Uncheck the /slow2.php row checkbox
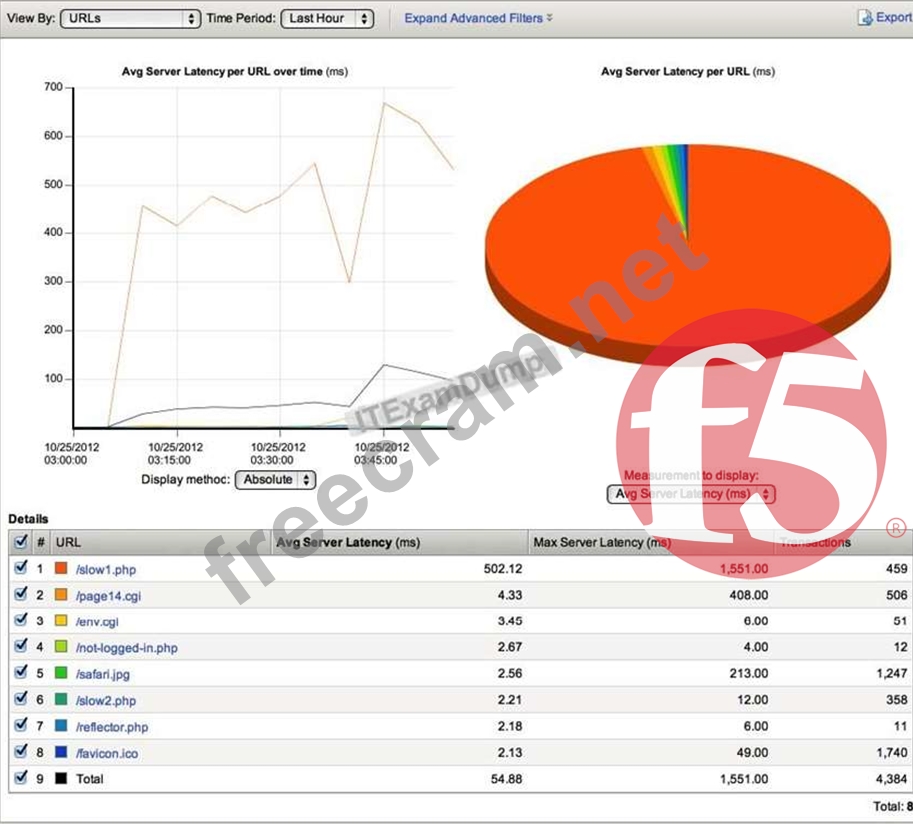The height and width of the screenshot is (824, 913). coord(20,699)
